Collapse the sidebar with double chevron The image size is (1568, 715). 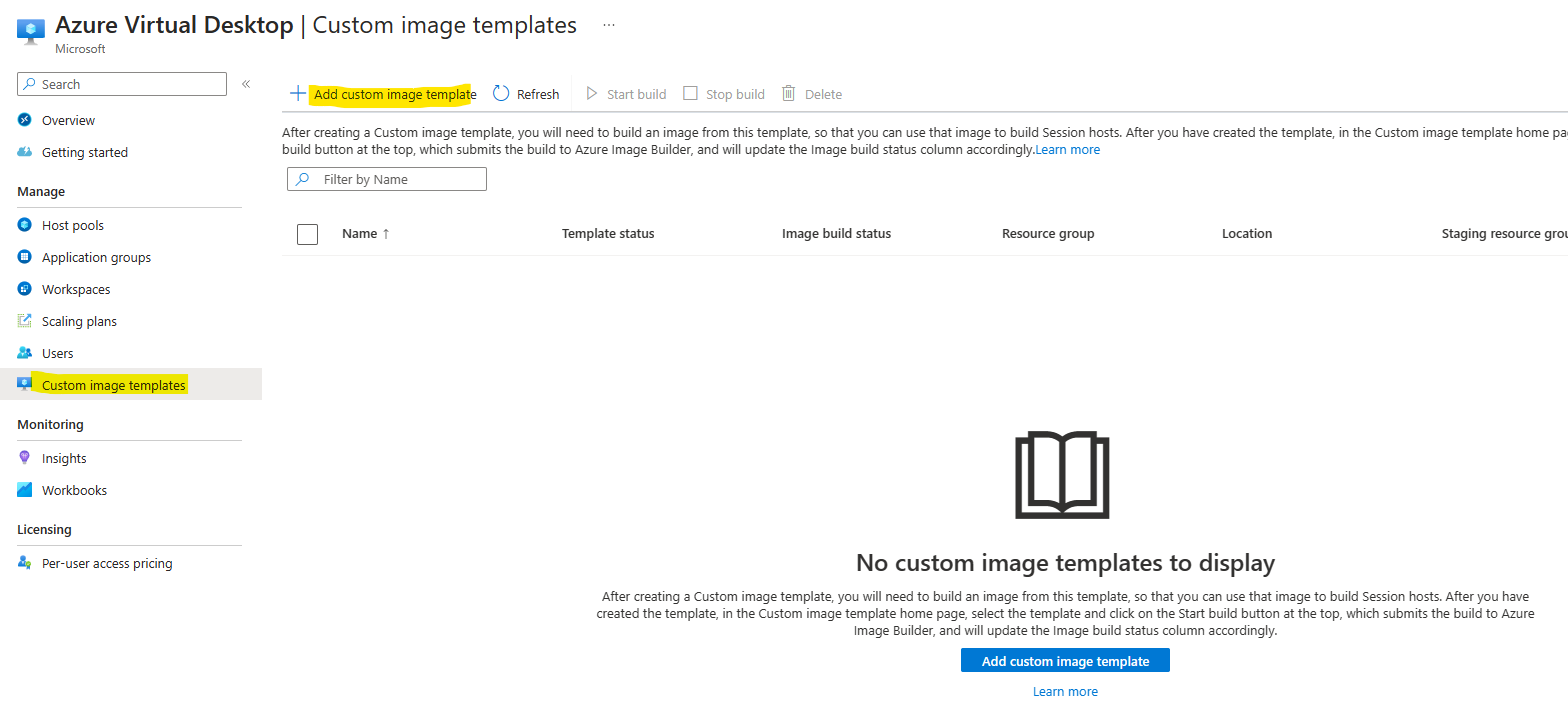246,84
